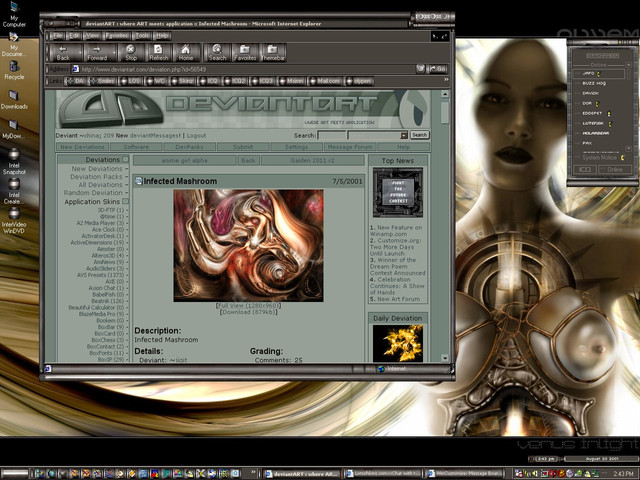Toggle the Application Skins section box
640x480 pixels.
pos(125,201)
